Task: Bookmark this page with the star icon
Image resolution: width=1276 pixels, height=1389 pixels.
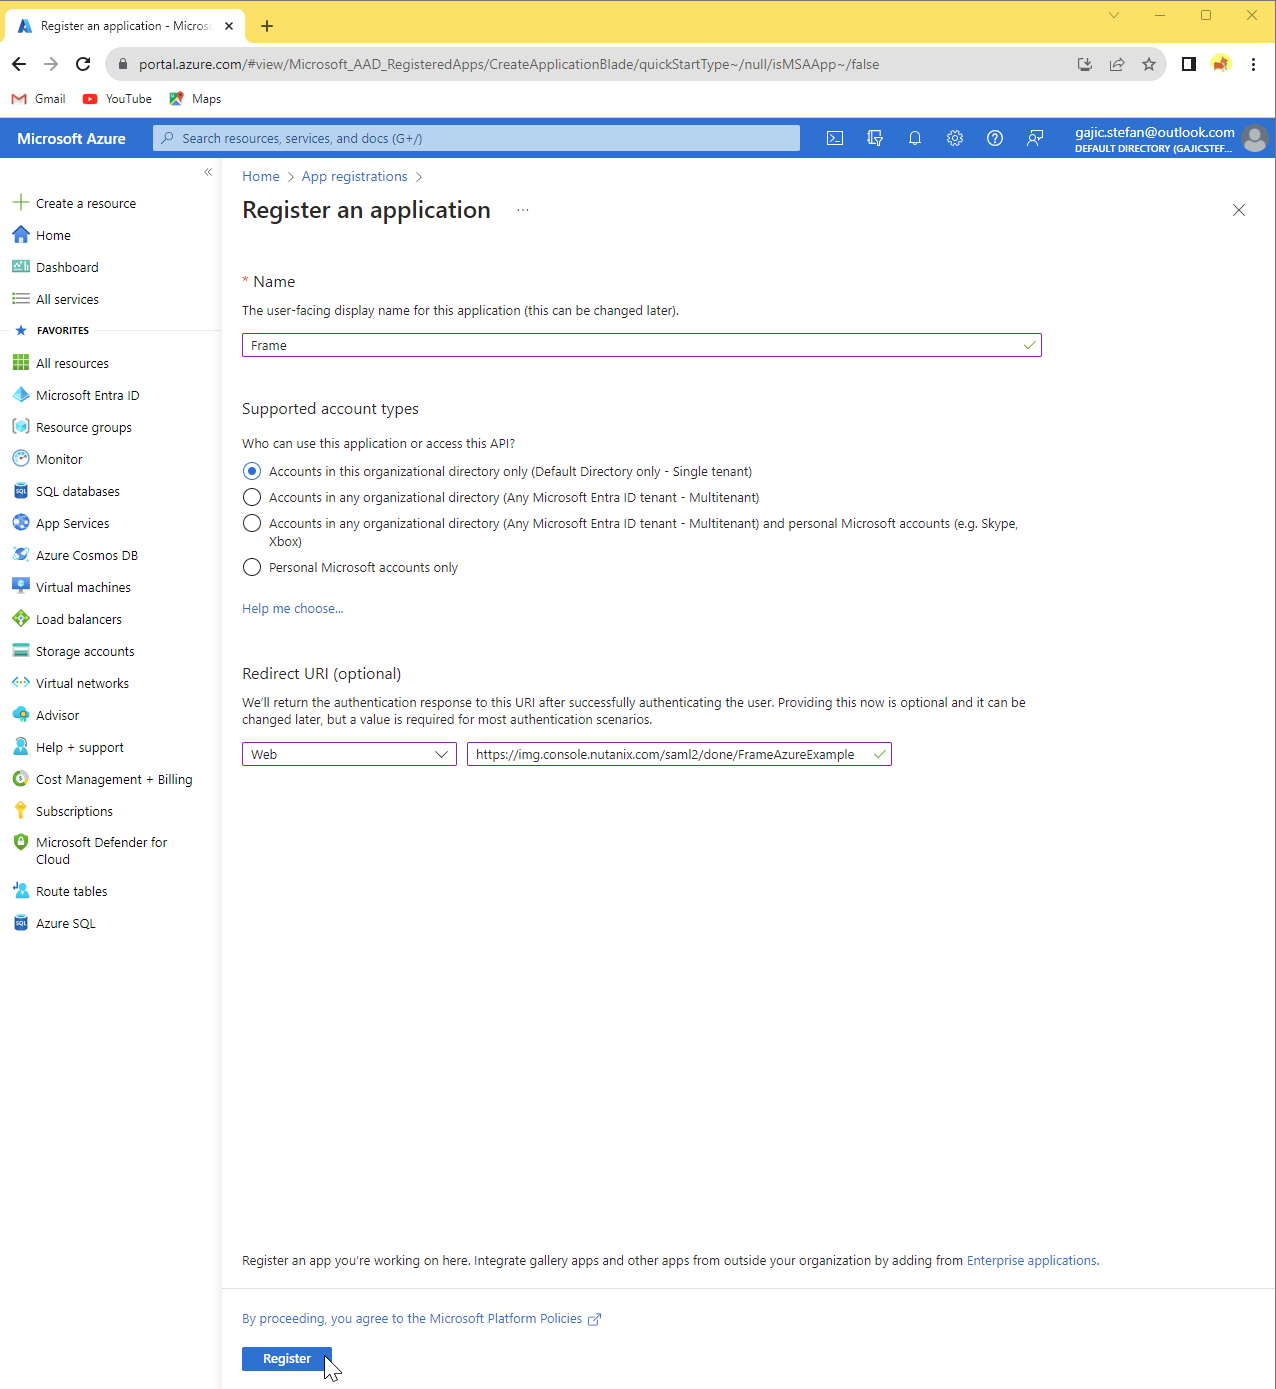Action: 1149,64
